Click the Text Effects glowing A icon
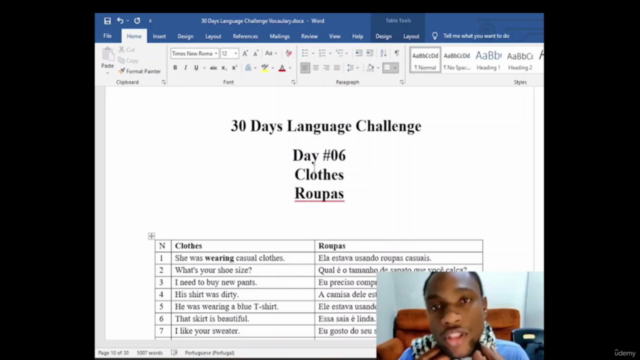This screenshot has width=640, height=360. [x=248, y=68]
